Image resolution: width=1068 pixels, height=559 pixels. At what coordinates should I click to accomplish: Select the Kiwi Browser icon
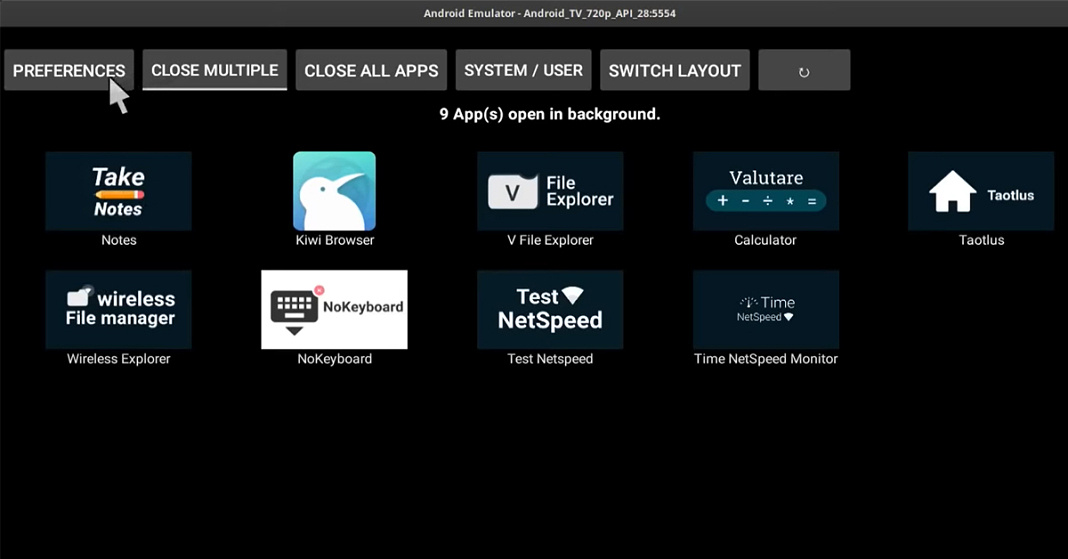[x=334, y=191]
